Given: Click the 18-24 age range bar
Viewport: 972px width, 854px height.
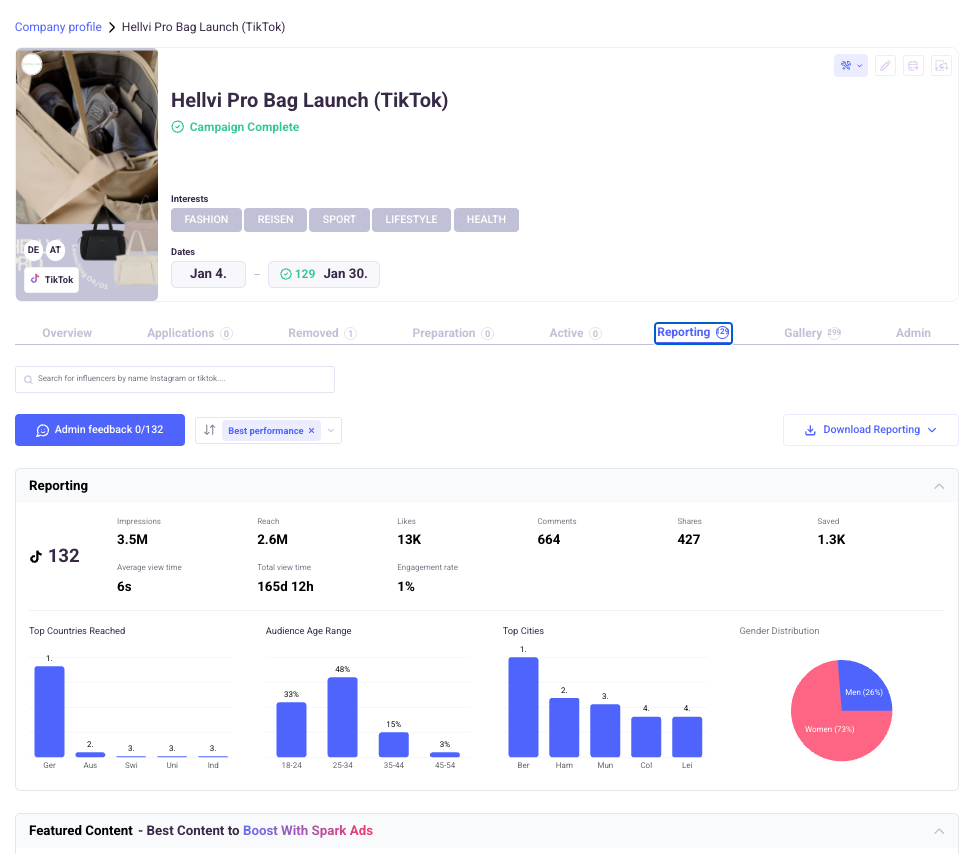Looking at the screenshot, I should [291, 729].
